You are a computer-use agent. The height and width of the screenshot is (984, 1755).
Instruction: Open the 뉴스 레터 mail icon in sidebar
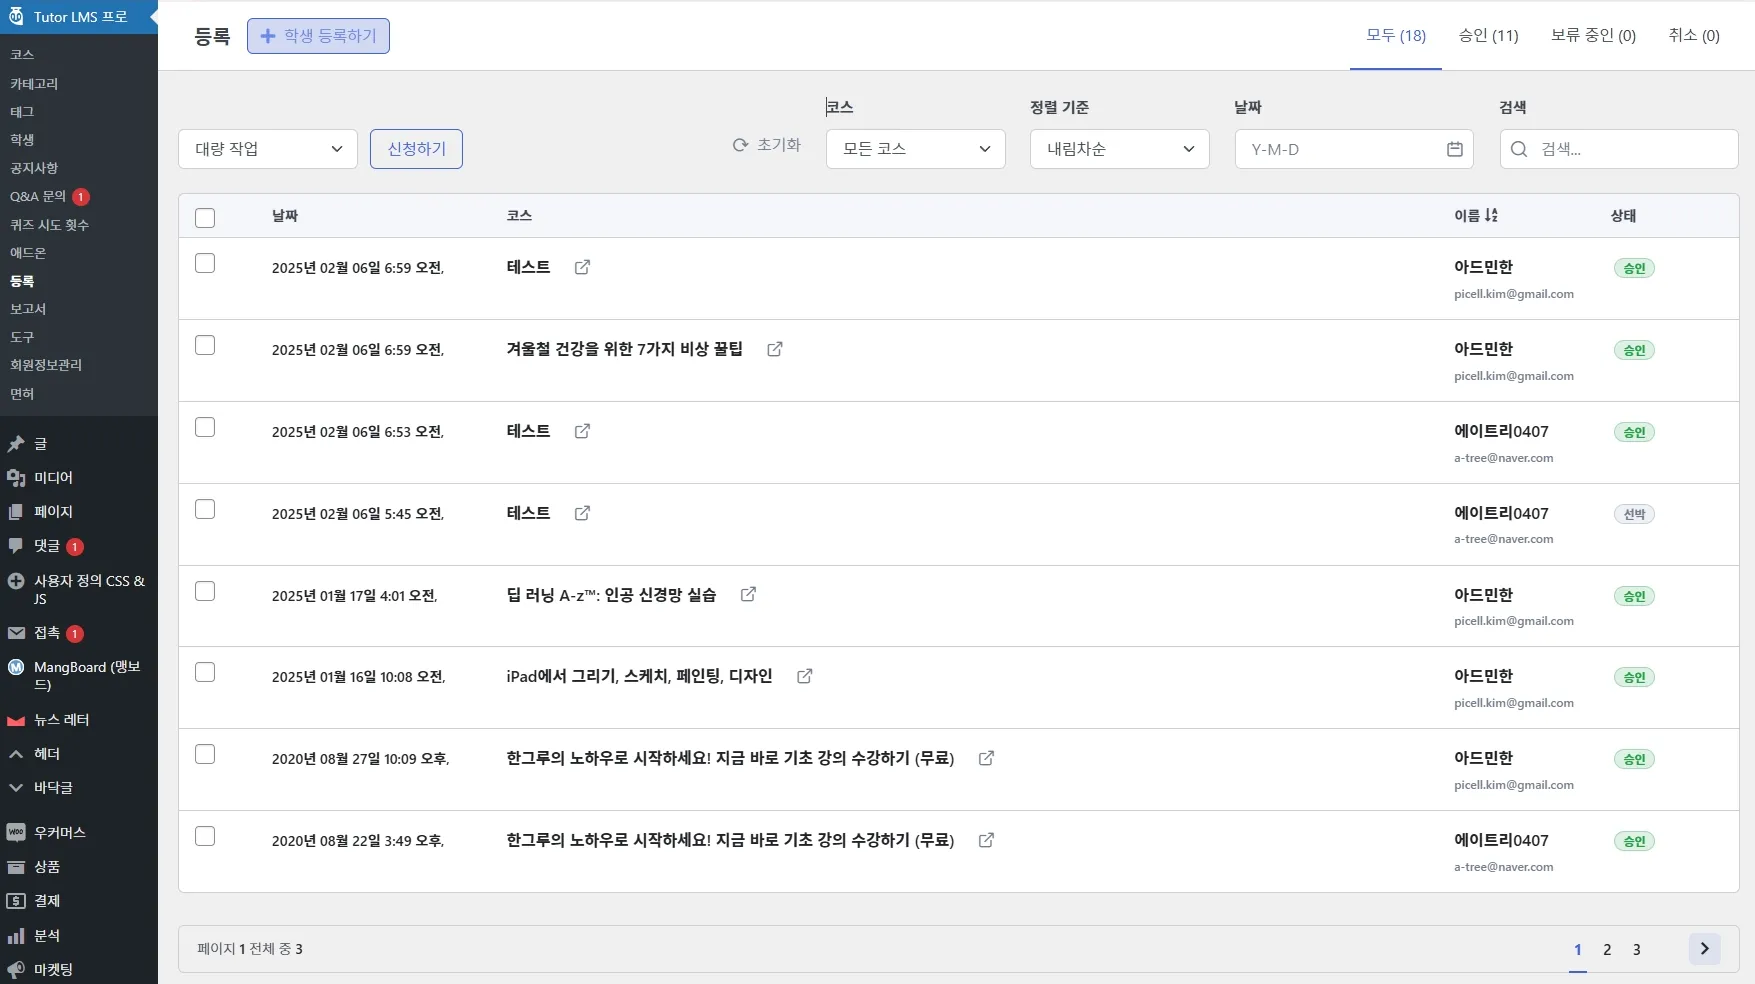click(15, 720)
